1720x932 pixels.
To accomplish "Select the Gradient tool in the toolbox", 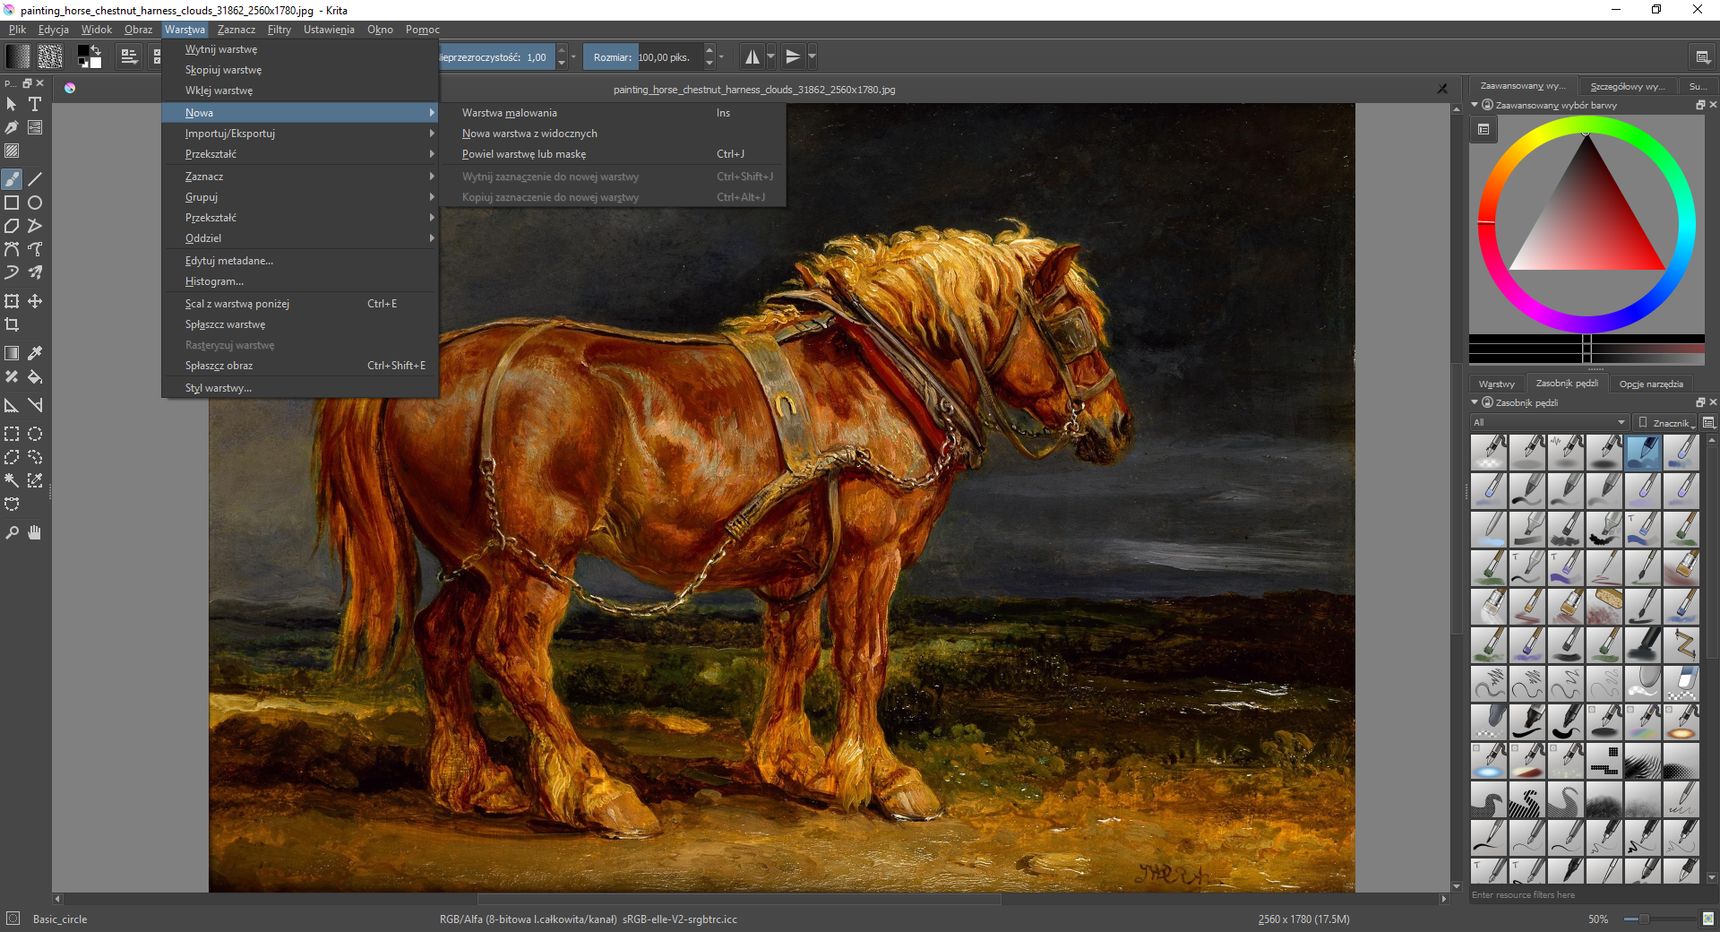I will tap(12, 353).
